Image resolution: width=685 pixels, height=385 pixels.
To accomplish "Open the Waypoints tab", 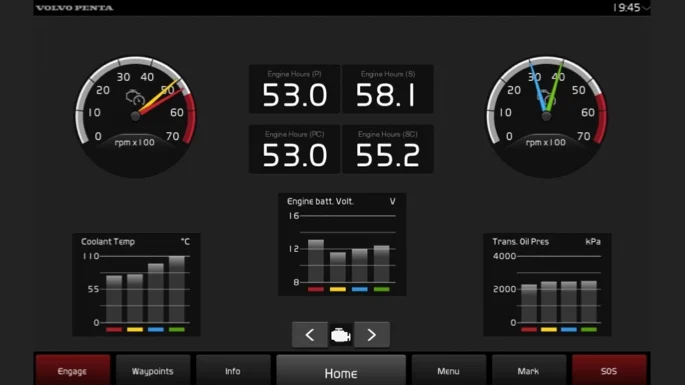I will (x=153, y=371).
